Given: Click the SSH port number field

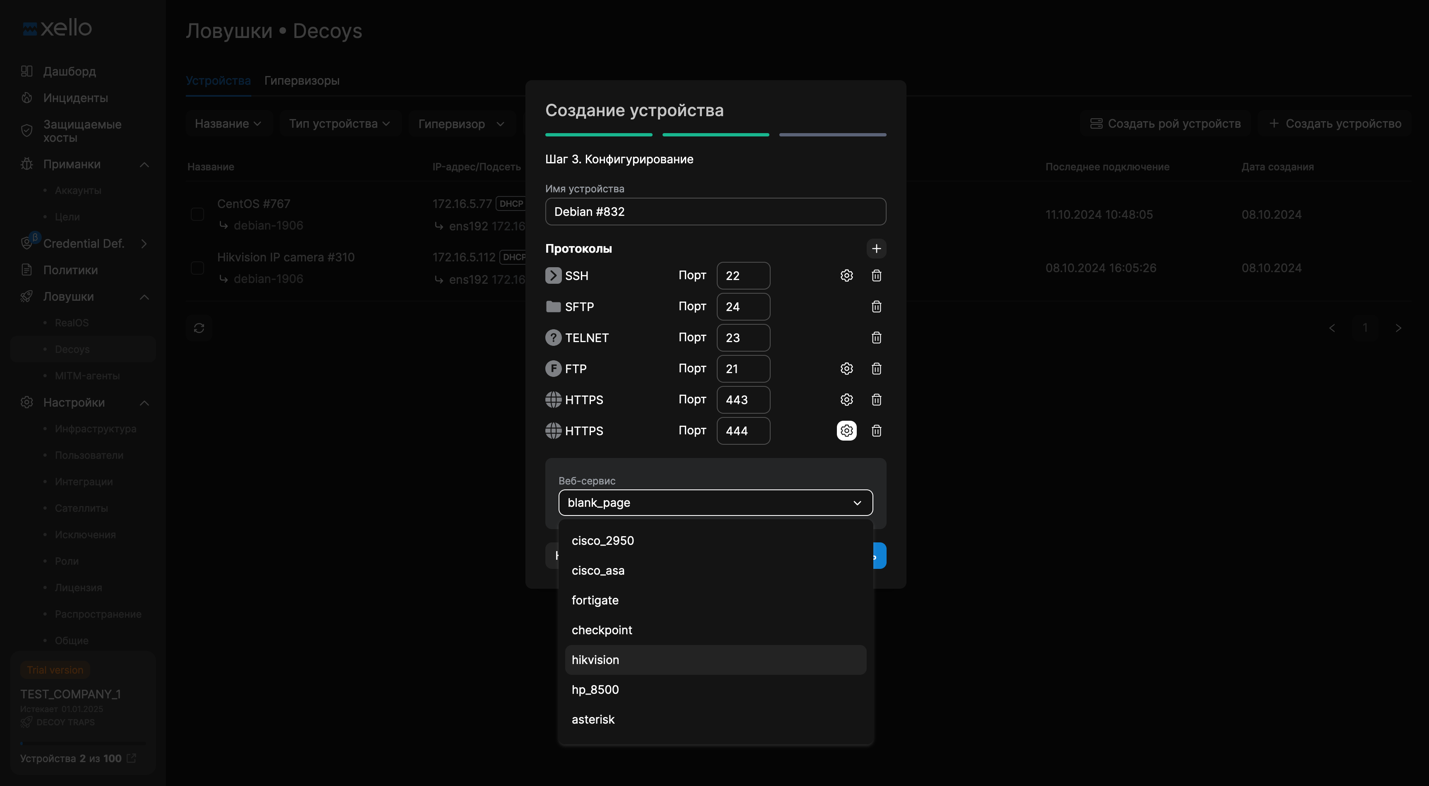Looking at the screenshot, I should click(x=743, y=276).
